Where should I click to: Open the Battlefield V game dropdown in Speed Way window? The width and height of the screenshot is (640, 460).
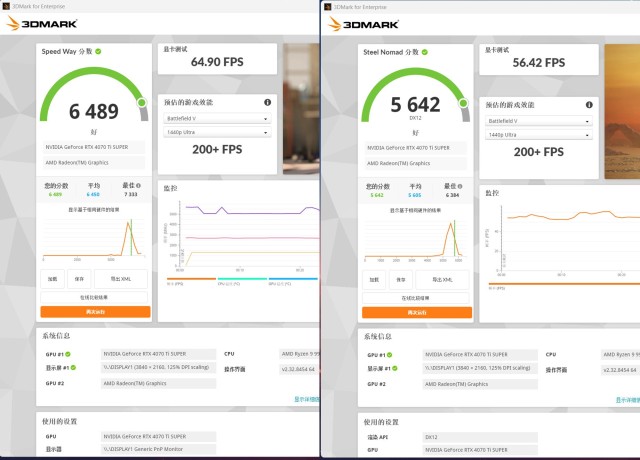coord(217,118)
